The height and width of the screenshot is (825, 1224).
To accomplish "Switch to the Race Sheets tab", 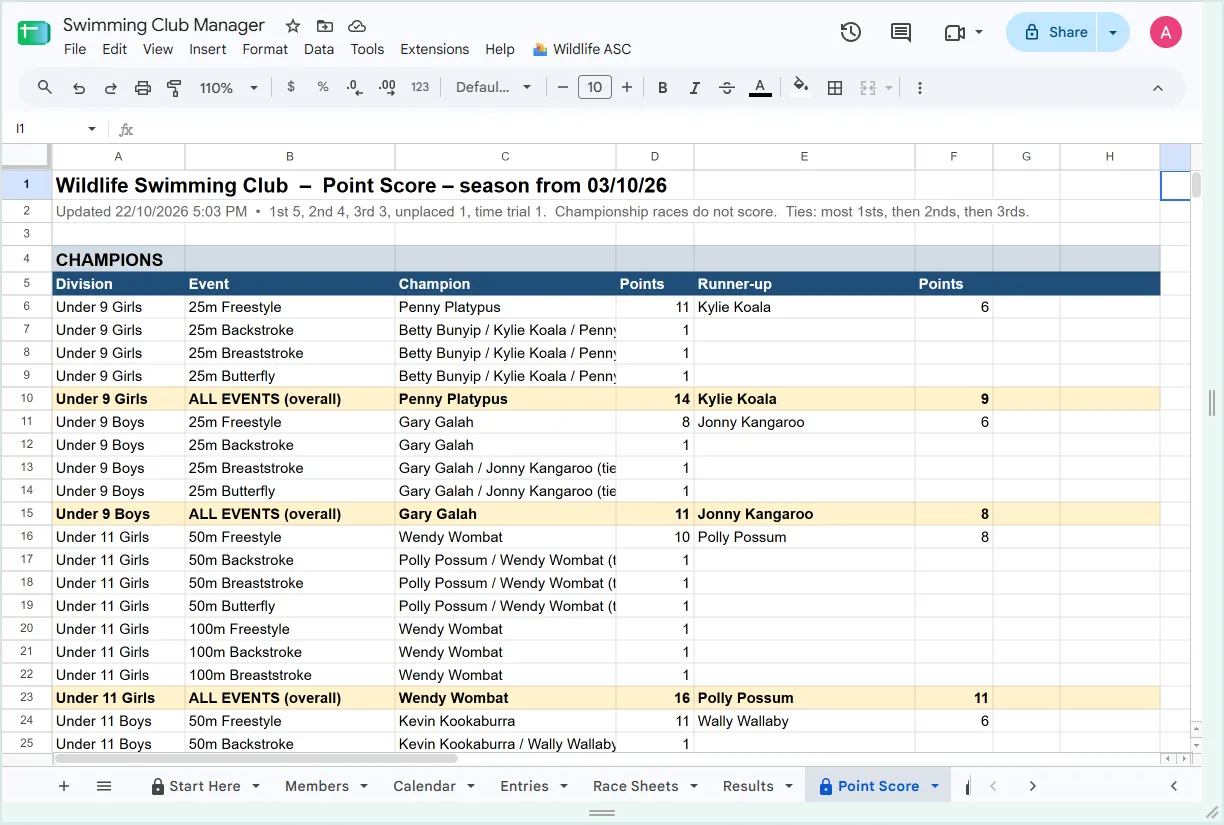I will click(x=636, y=786).
